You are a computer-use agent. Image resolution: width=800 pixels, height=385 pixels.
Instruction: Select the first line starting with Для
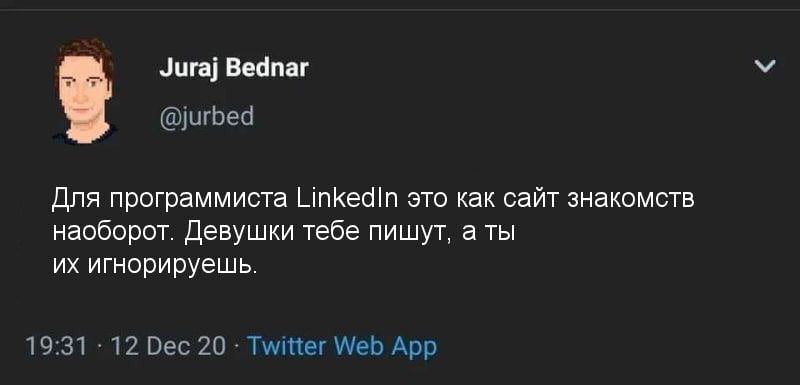point(373,199)
